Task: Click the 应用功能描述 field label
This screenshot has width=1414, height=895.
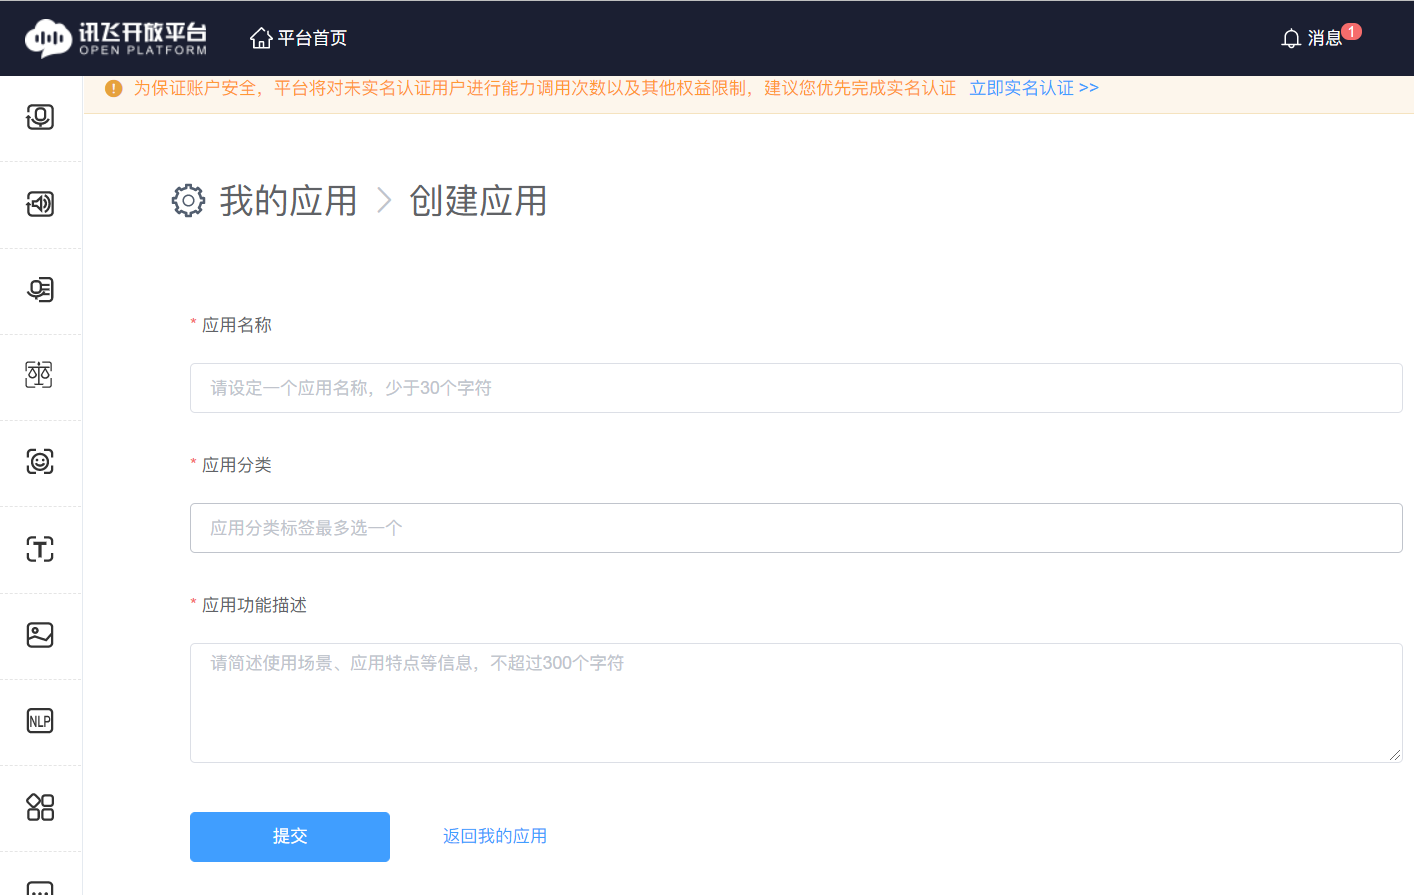Action: point(254,605)
